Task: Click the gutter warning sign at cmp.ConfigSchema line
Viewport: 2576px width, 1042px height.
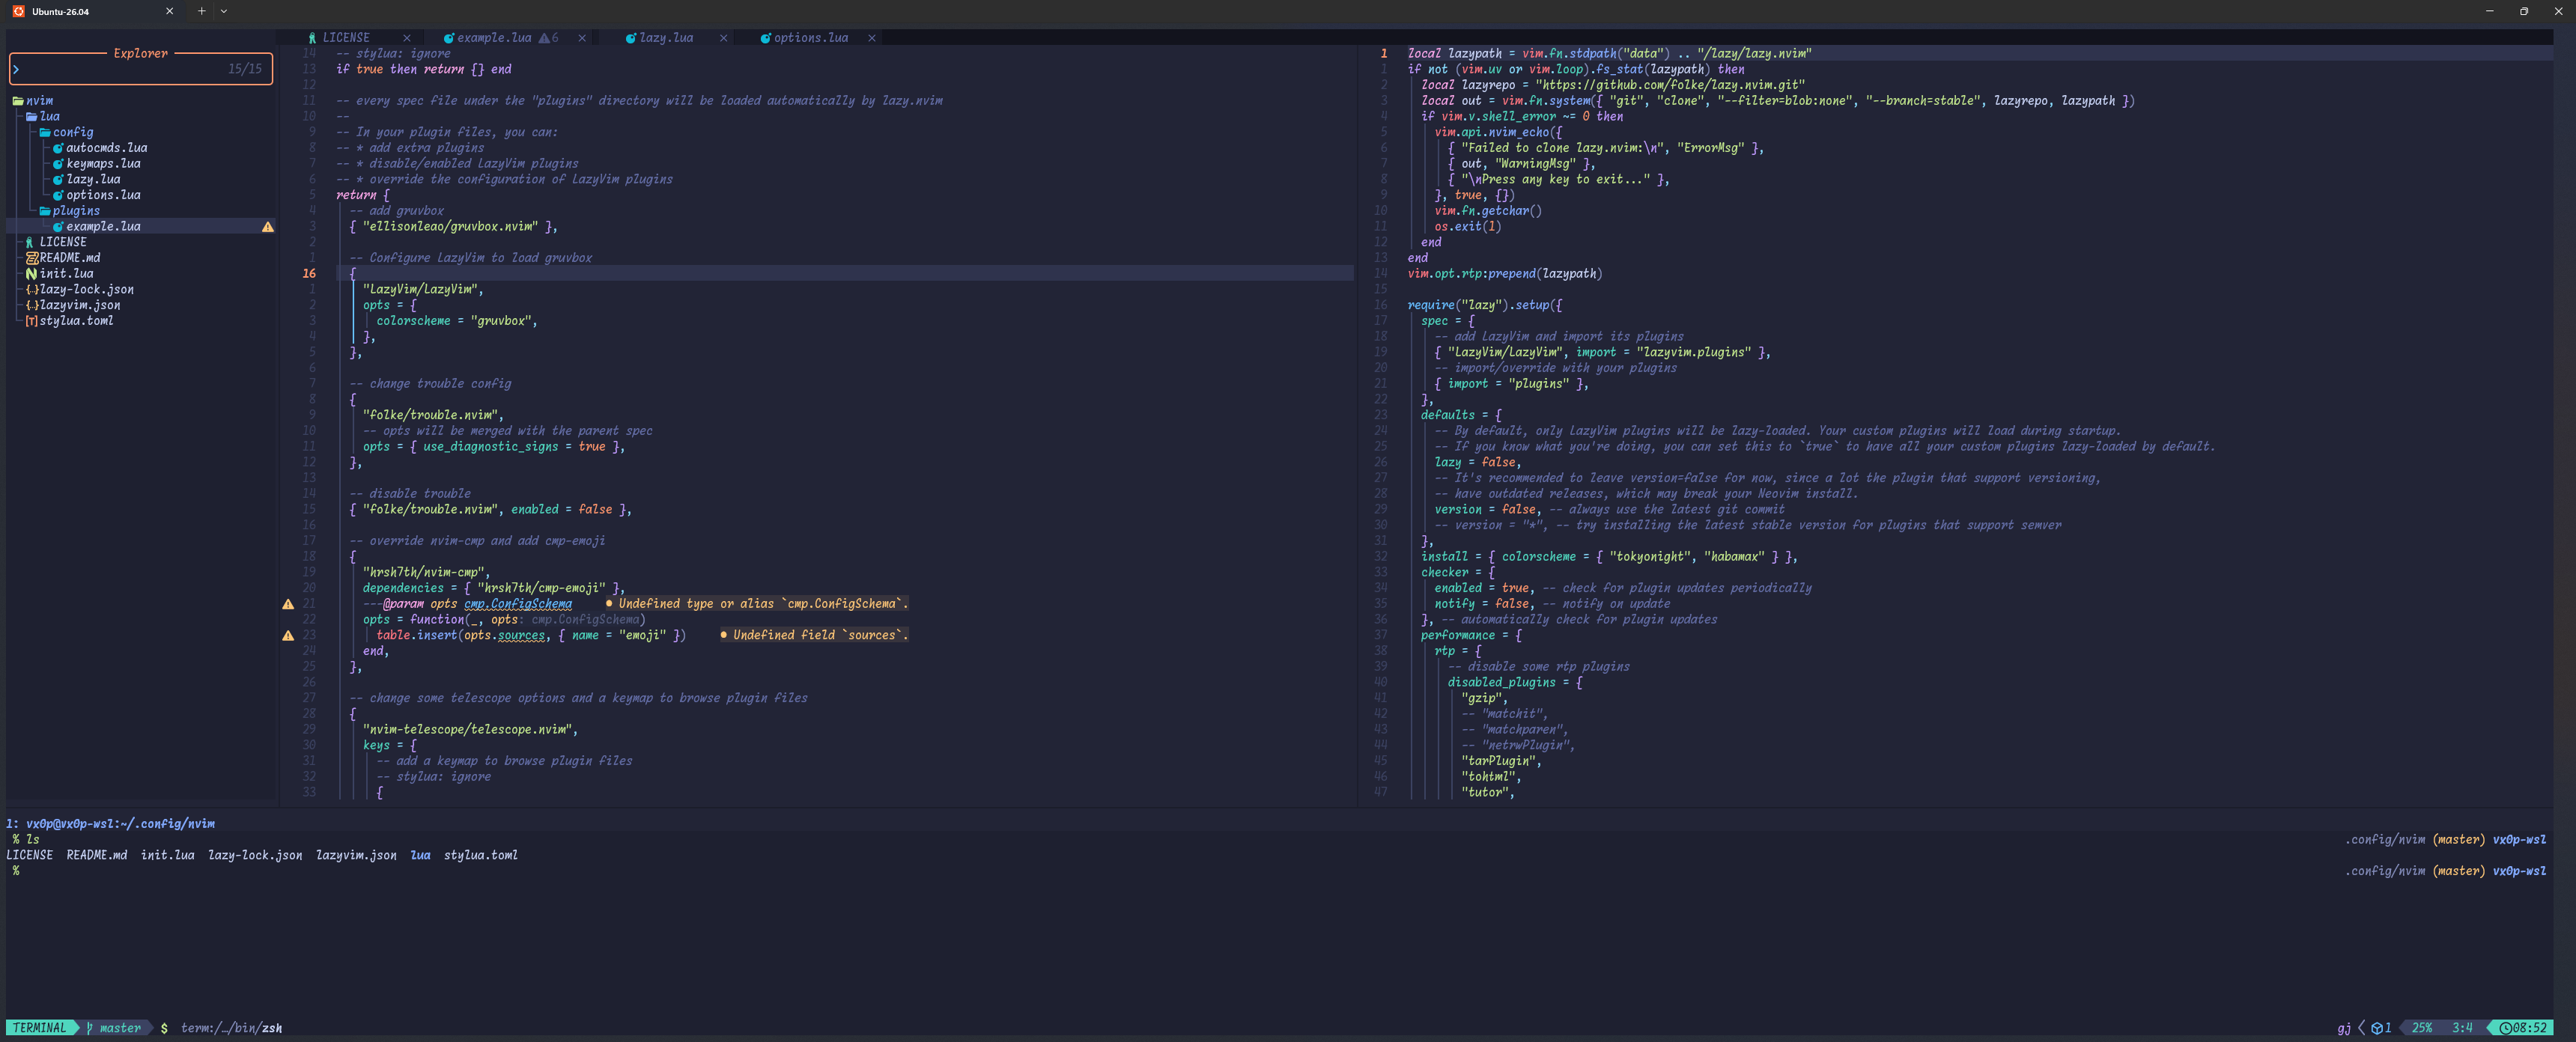Action: point(288,604)
